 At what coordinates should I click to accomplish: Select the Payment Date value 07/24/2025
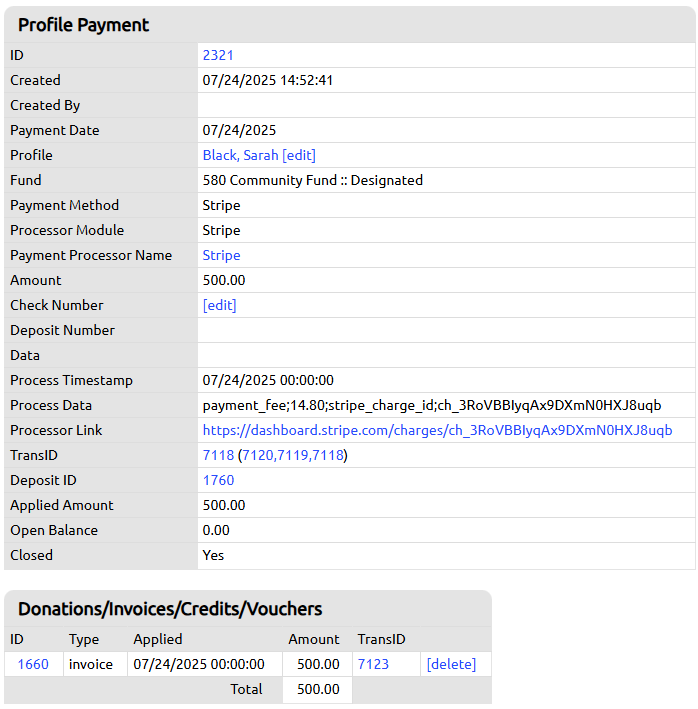coord(239,130)
